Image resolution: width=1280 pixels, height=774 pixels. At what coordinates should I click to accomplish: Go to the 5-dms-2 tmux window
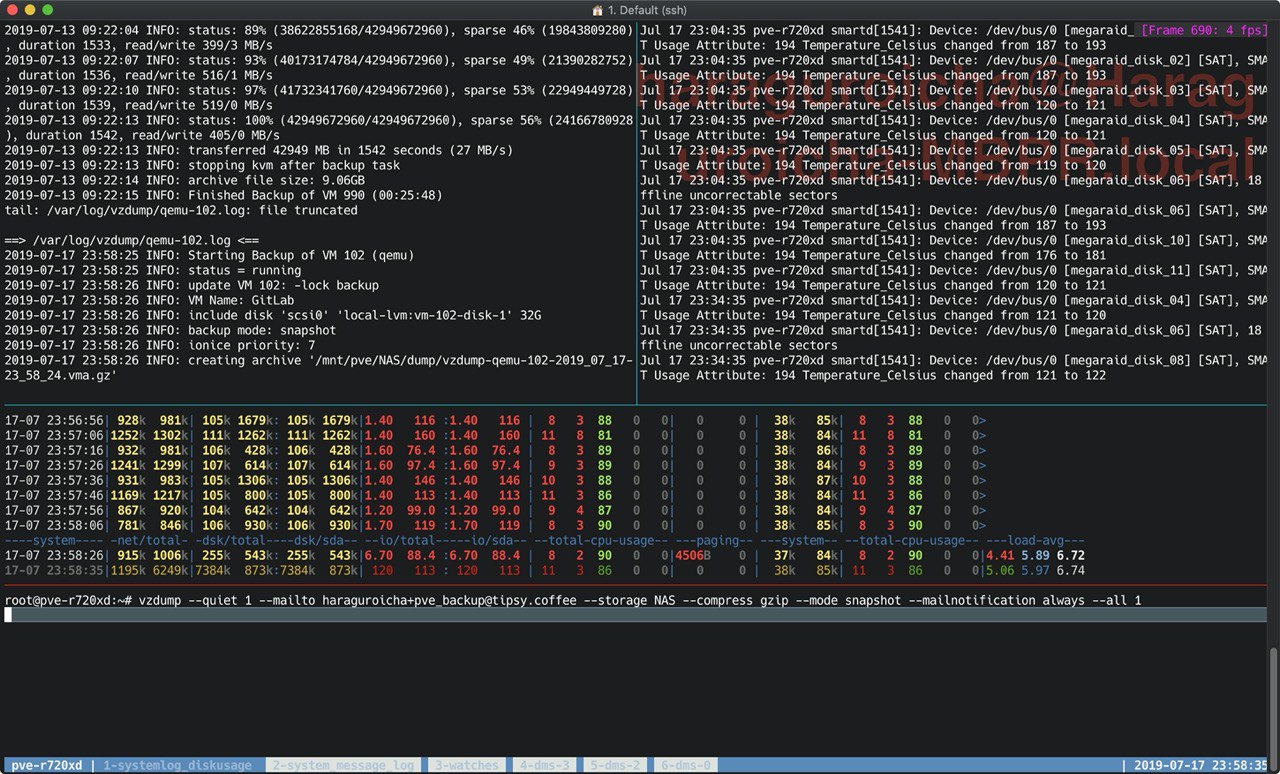[615, 765]
